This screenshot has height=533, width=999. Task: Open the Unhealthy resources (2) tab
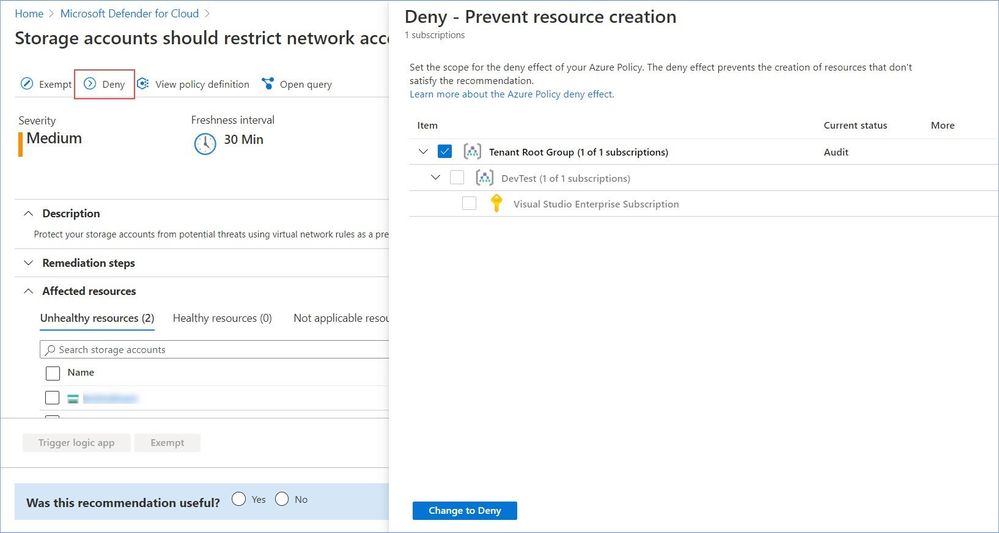point(97,318)
